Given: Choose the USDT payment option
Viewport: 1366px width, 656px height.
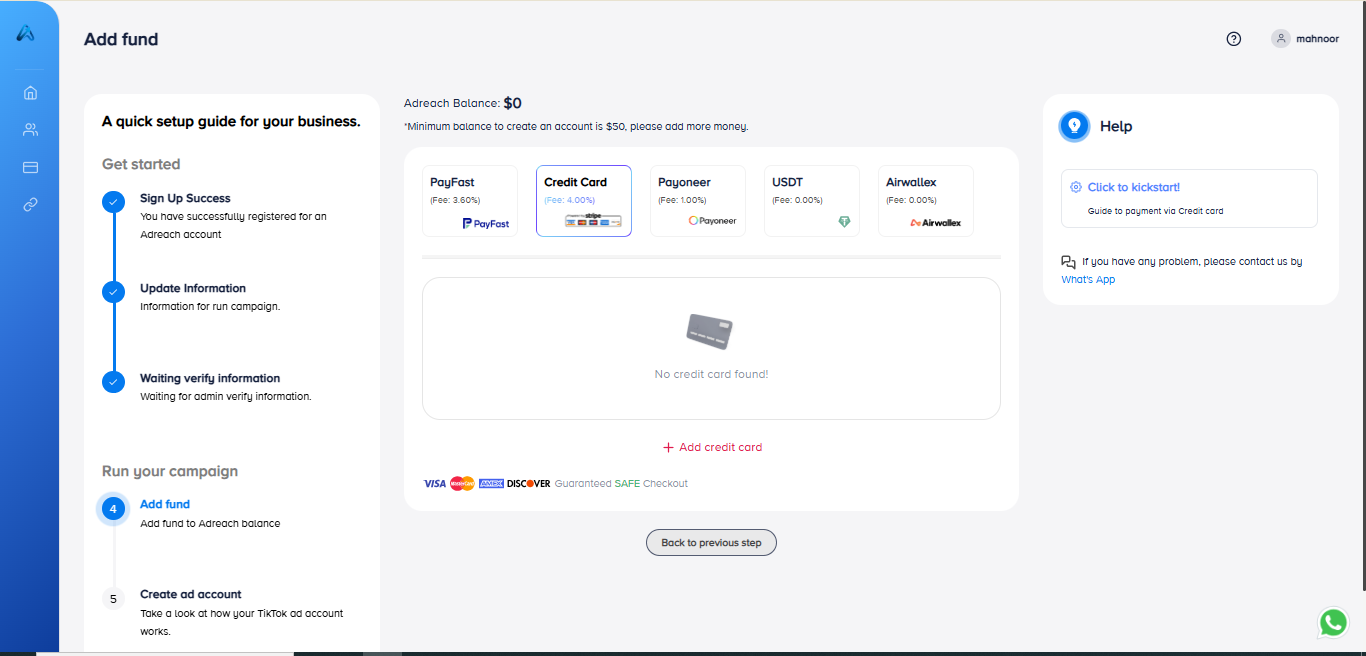Looking at the screenshot, I should click(812, 201).
